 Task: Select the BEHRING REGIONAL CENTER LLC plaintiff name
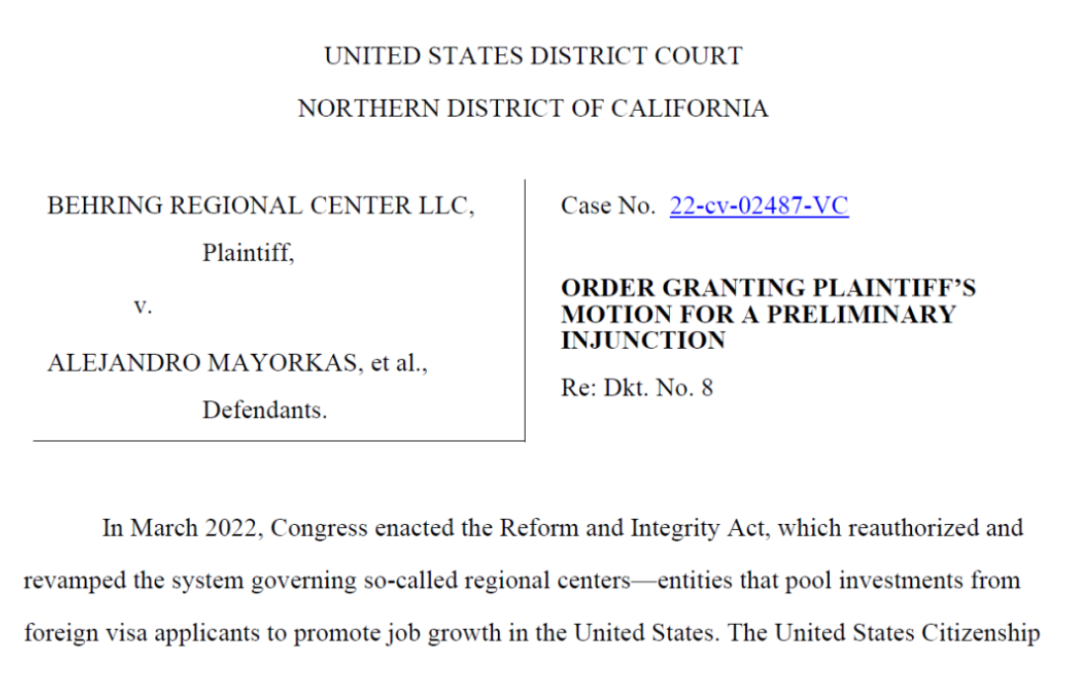tap(258, 205)
